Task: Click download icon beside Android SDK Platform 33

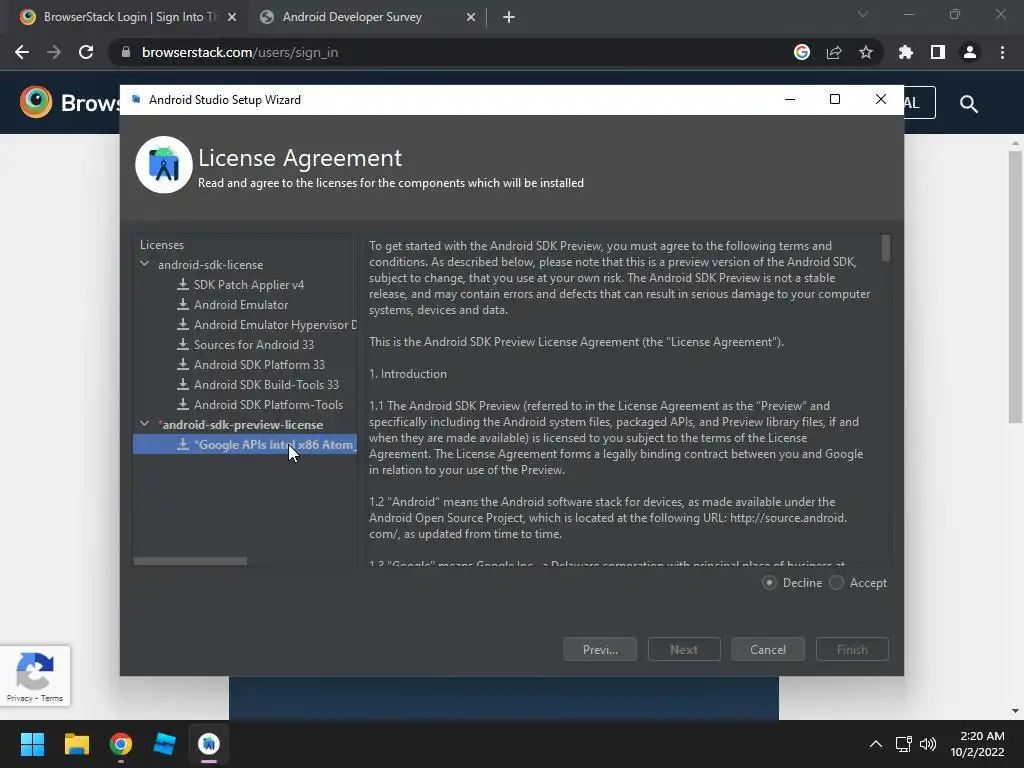Action: (183, 364)
